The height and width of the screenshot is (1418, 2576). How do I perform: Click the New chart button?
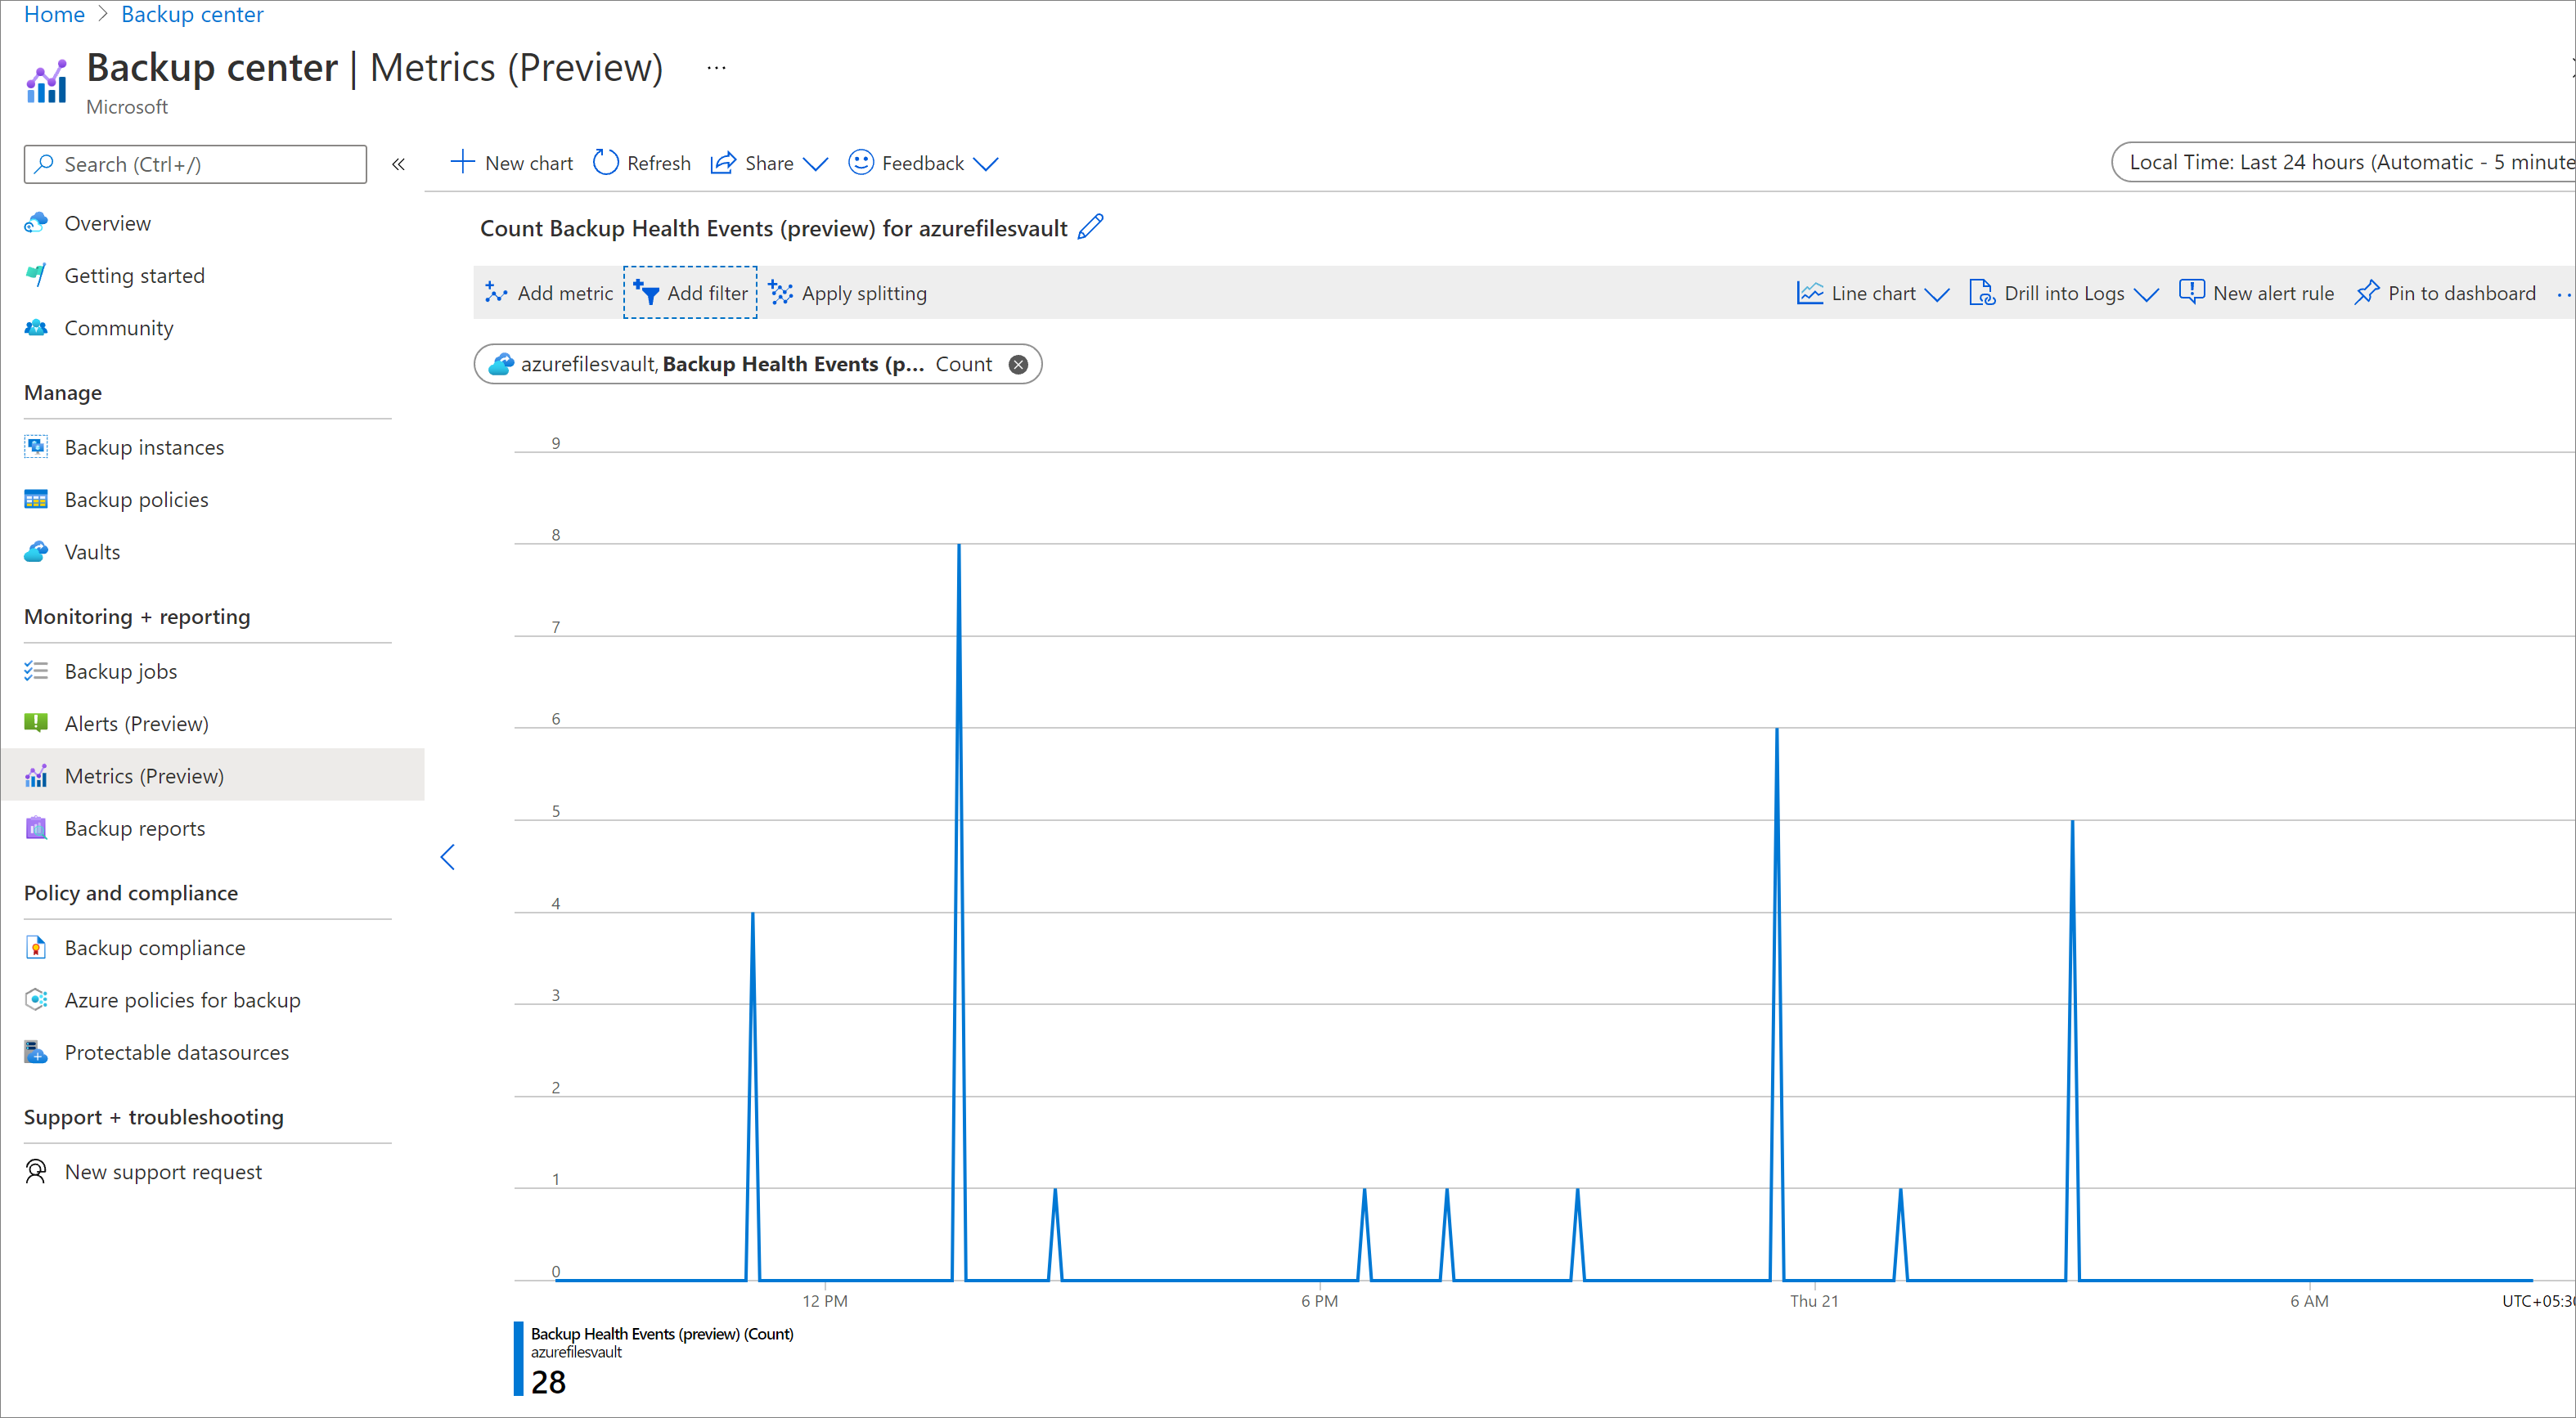[512, 163]
